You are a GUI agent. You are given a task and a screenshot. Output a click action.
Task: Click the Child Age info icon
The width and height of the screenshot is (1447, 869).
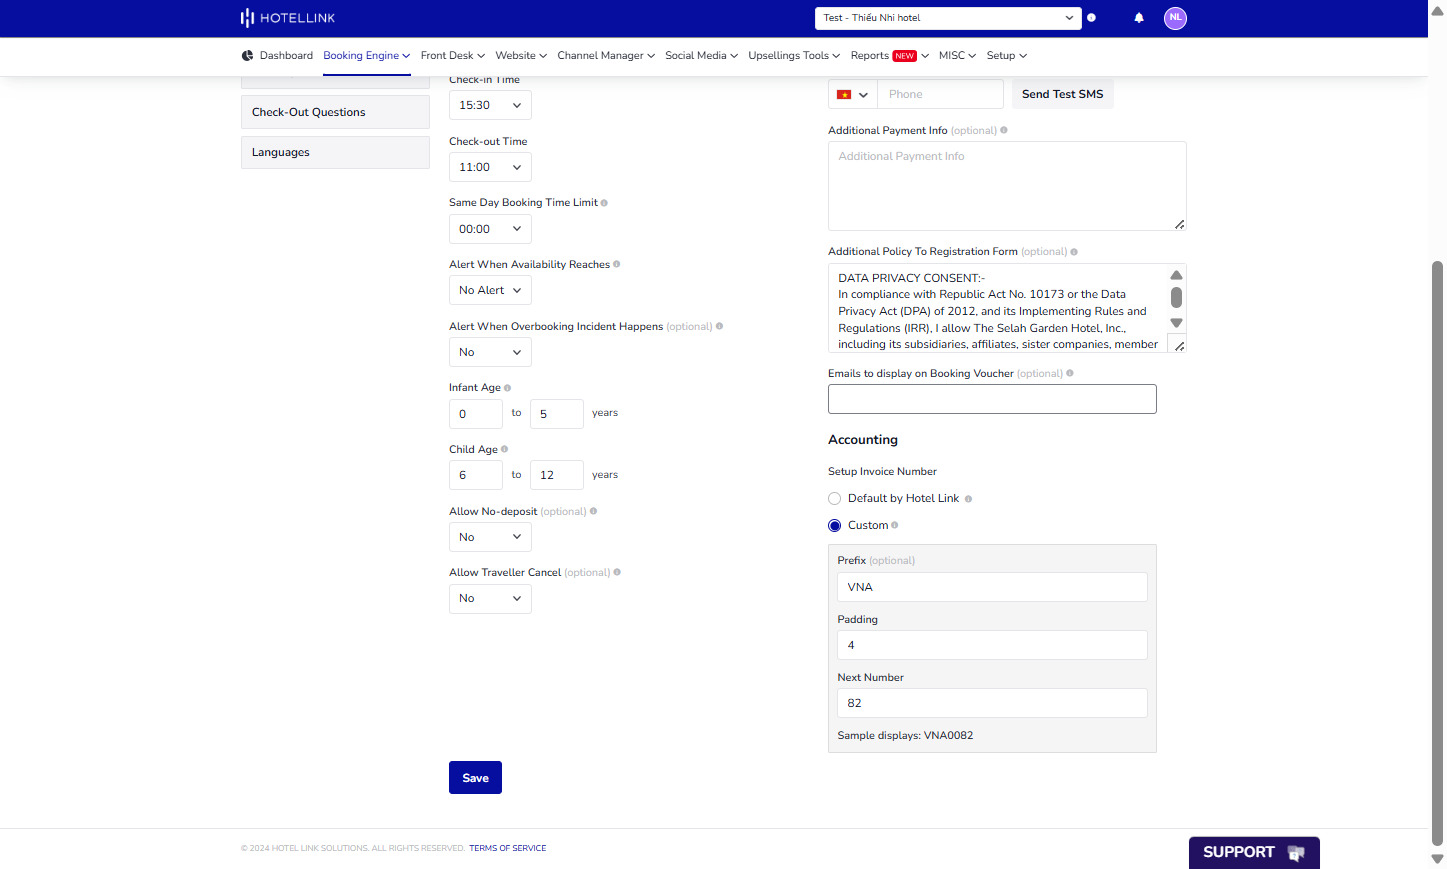pos(504,449)
